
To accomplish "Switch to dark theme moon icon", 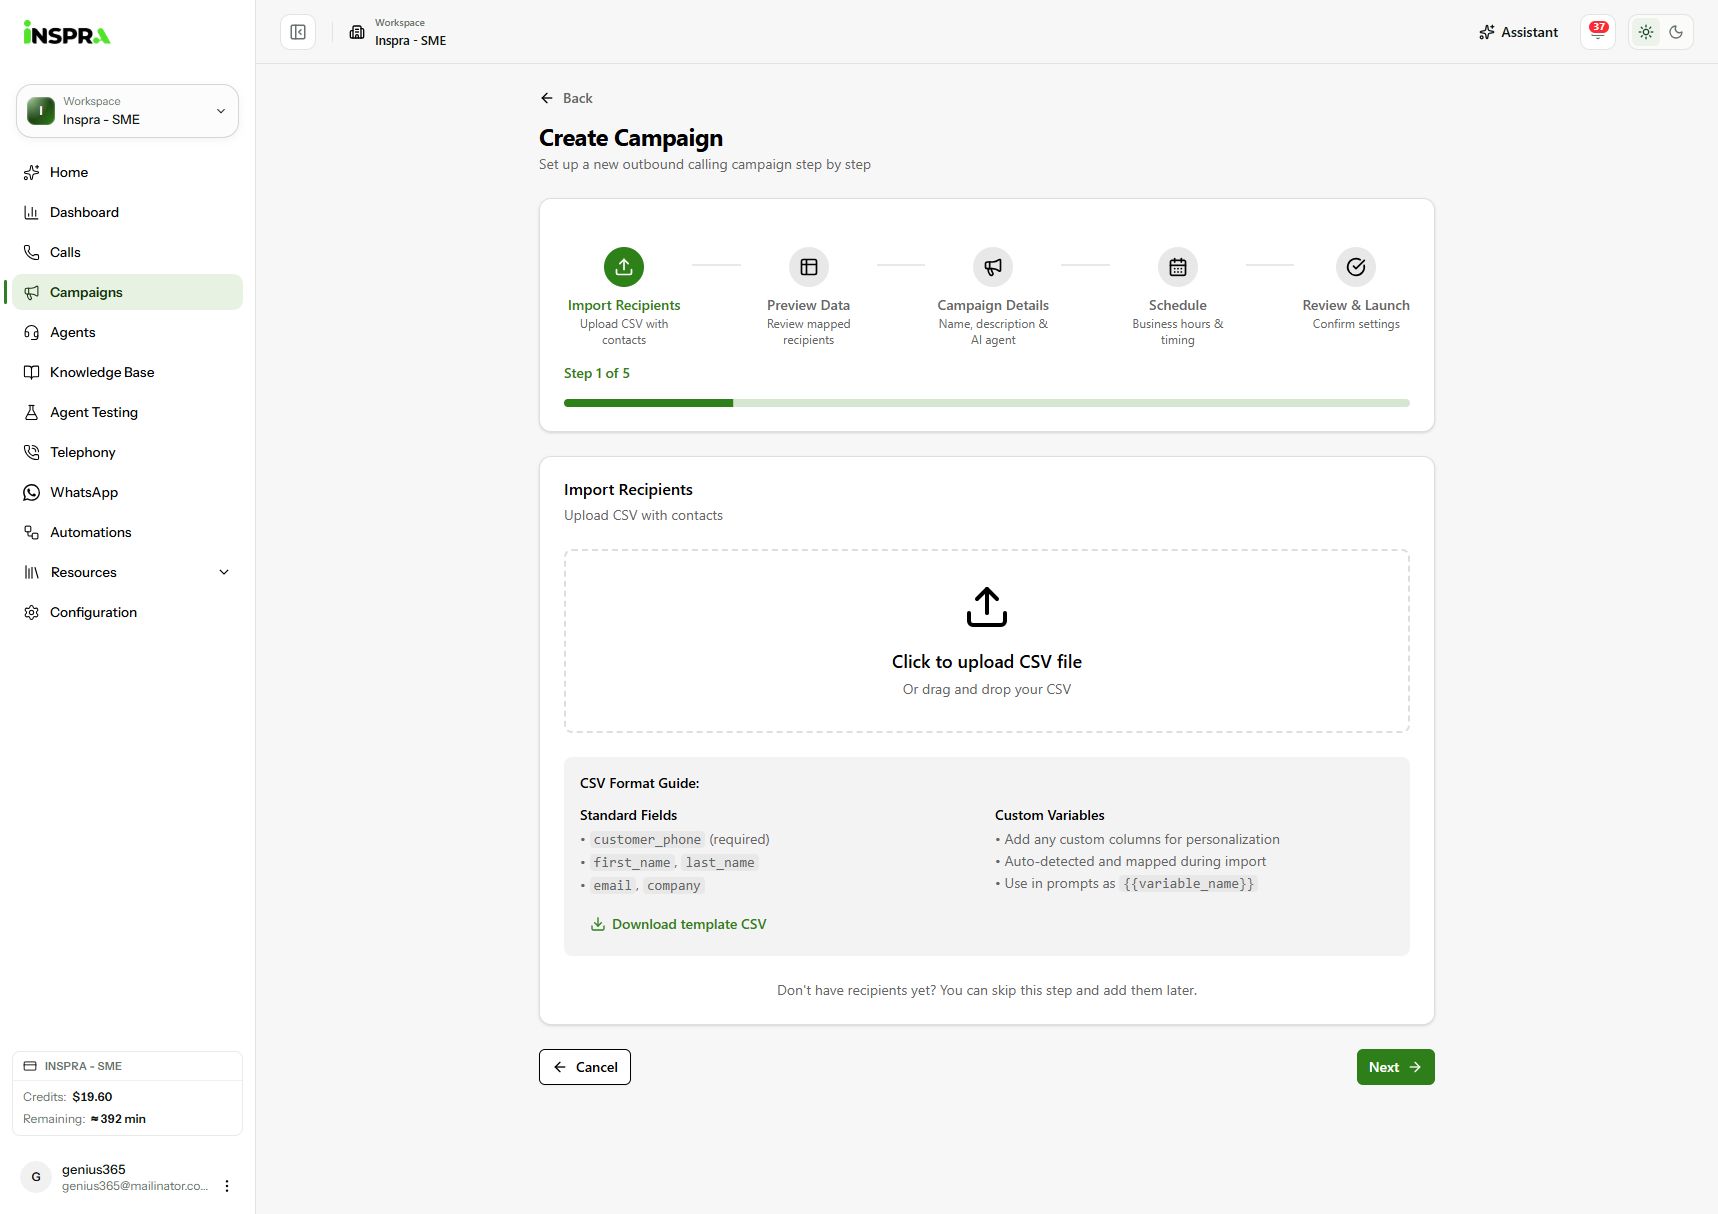I will pyautogui.click(x=1676, y=32).
